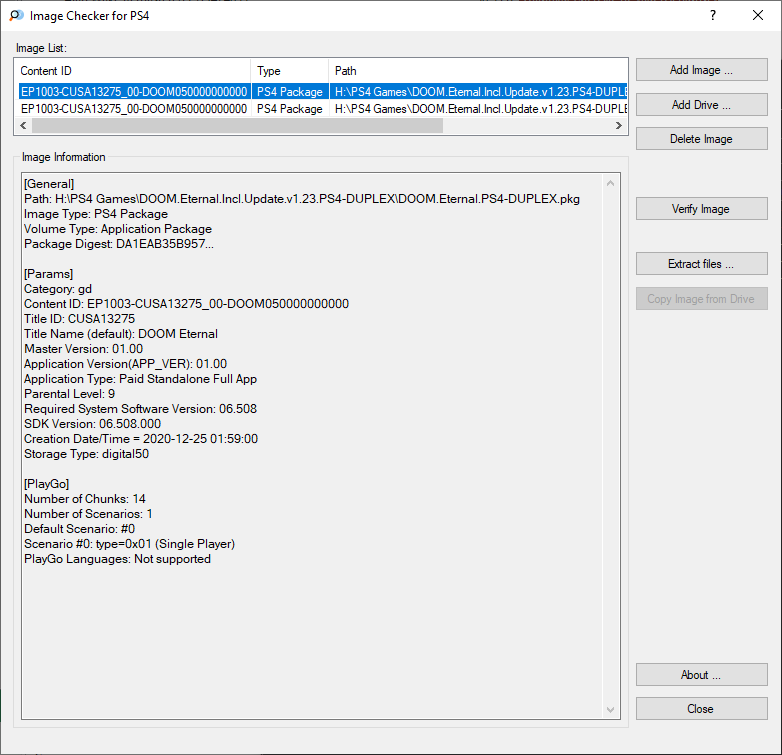Click Default Scenario: #0 line
The image size is (782, 755).
coord(79,529)
